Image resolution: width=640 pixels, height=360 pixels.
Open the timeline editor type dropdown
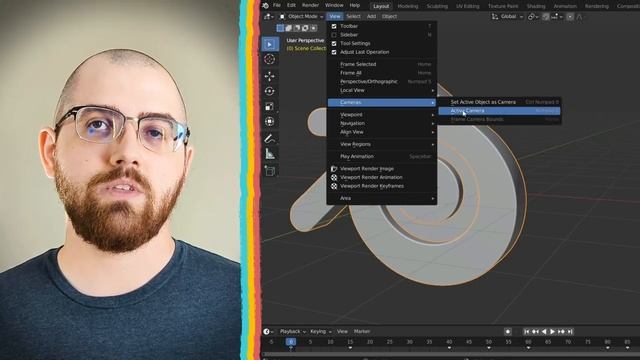[268, 331]
